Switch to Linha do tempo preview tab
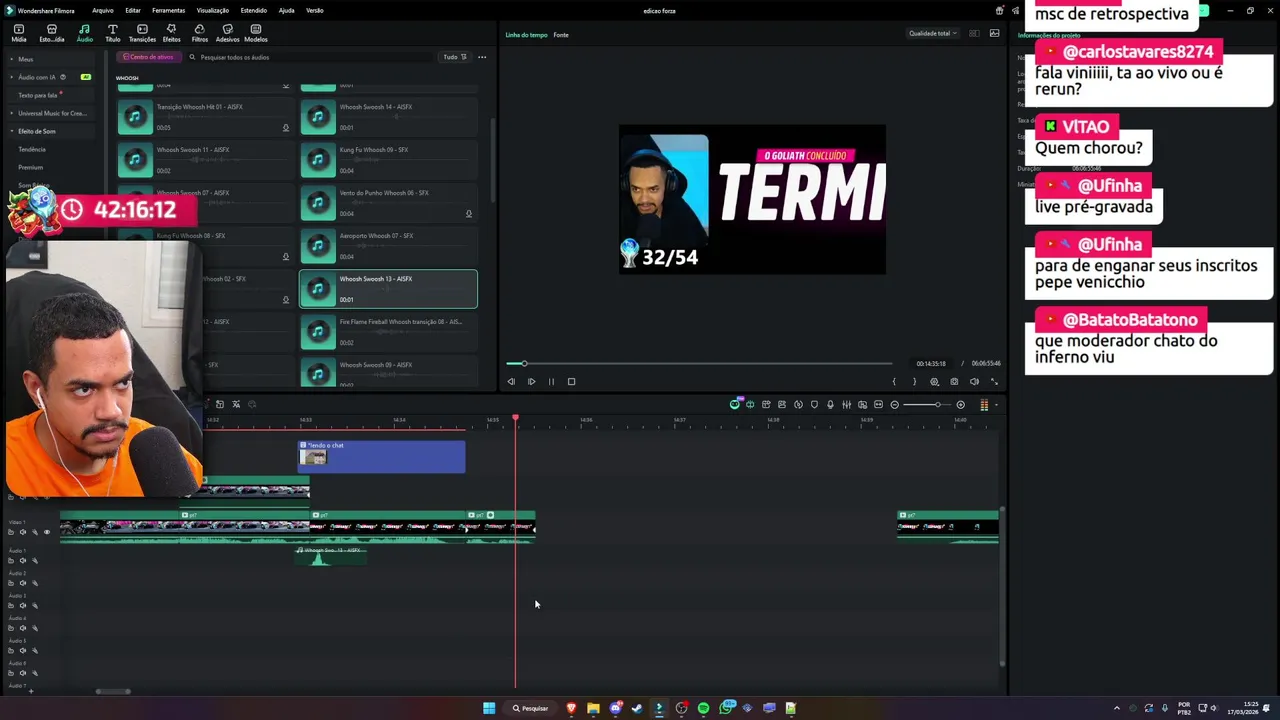Screen dimensions: 1280x720 coord(526,35)
